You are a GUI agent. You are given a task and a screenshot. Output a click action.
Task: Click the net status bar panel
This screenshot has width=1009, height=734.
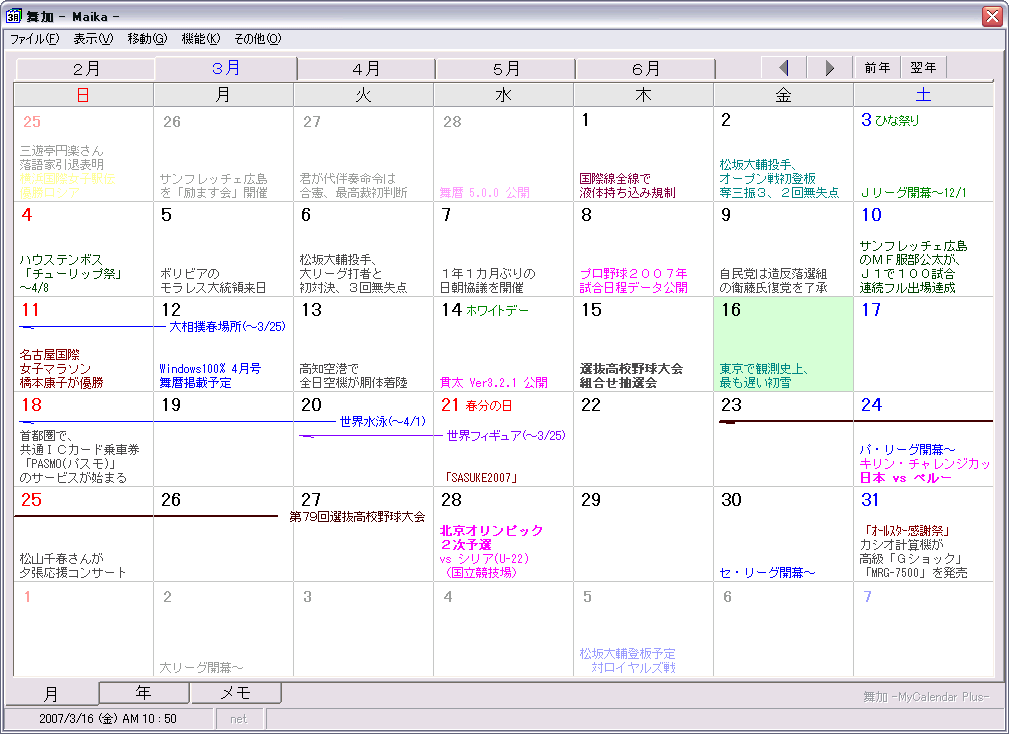tap(239, 718)
